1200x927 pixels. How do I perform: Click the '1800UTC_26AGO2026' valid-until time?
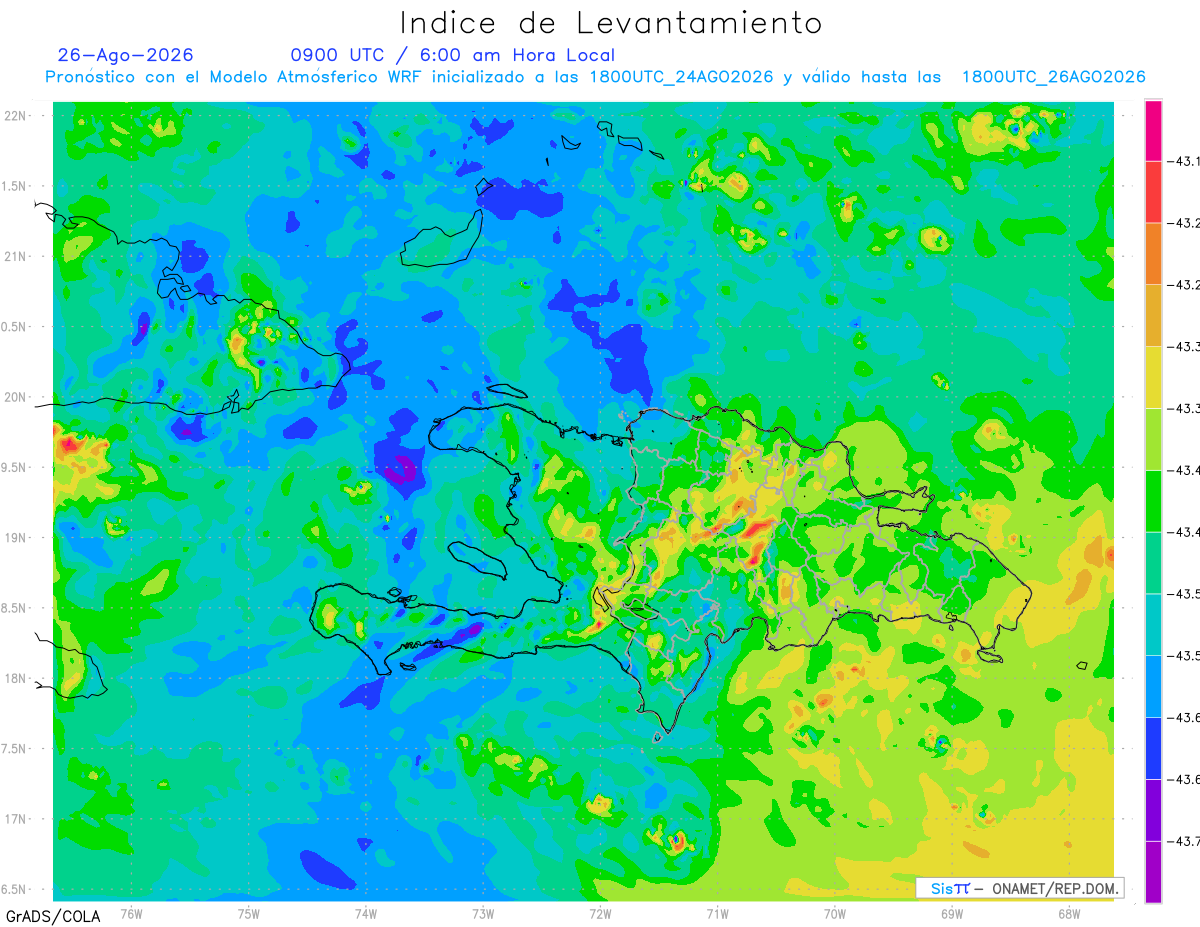click(1053, 77)
